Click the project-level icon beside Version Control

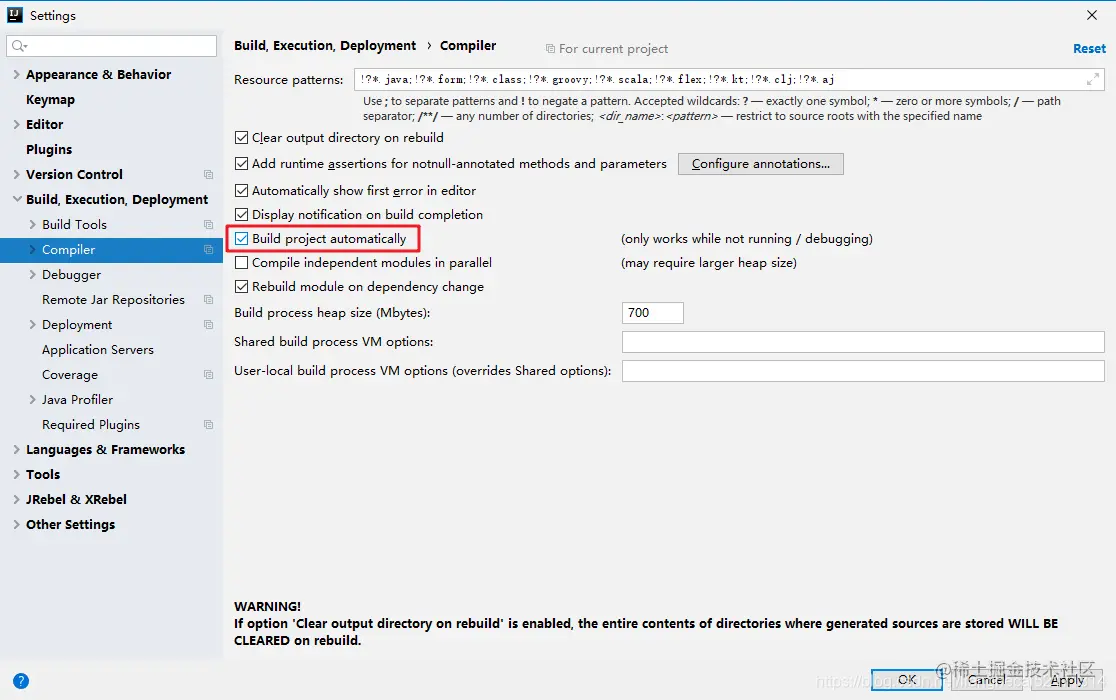209,174
